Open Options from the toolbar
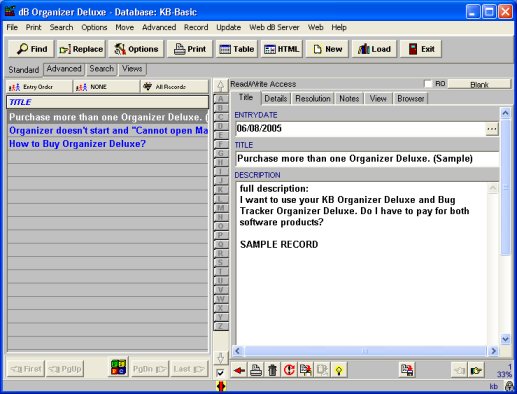Viewport: 517px width, 394px height. [136, 49]
